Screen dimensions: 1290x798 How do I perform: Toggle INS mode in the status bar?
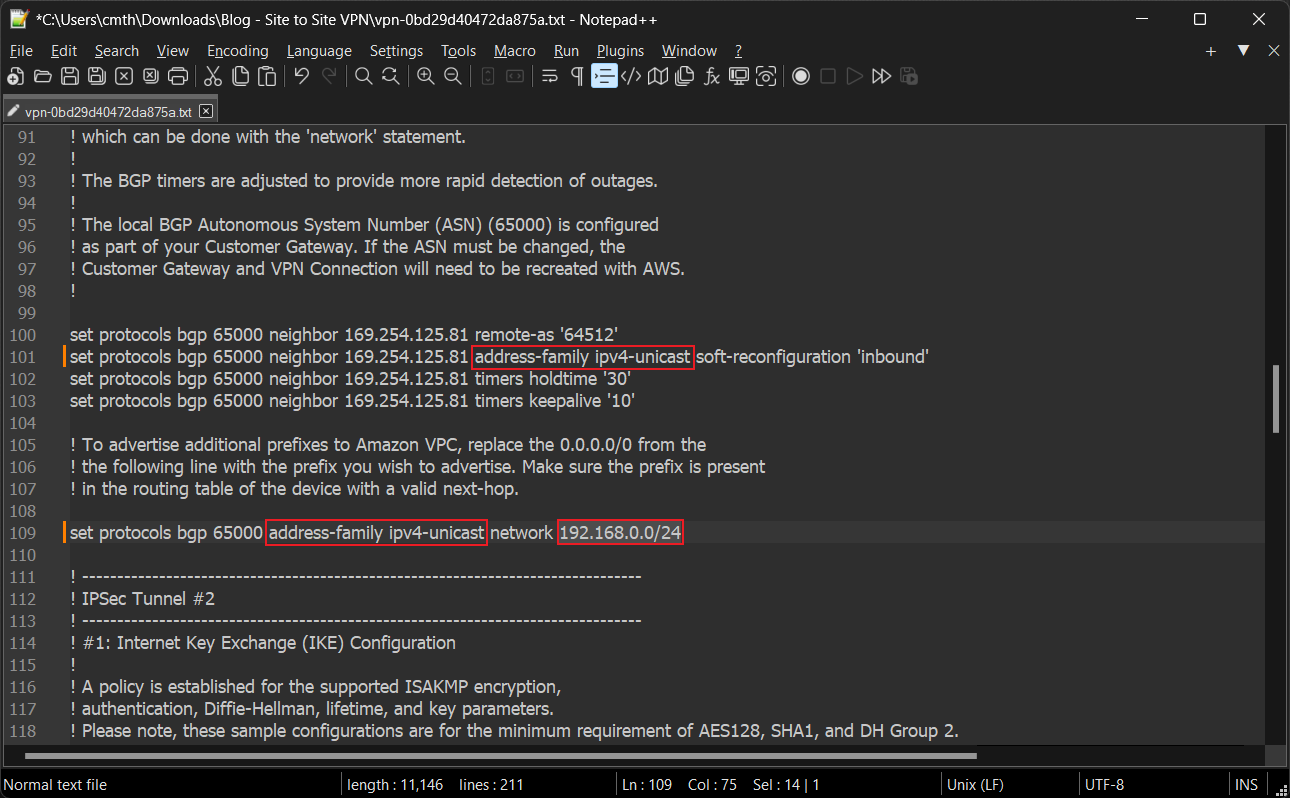[1247, 784]
